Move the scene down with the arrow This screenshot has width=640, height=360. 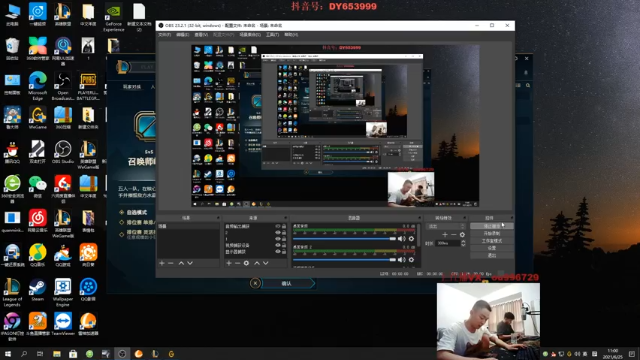click(190, 263)
